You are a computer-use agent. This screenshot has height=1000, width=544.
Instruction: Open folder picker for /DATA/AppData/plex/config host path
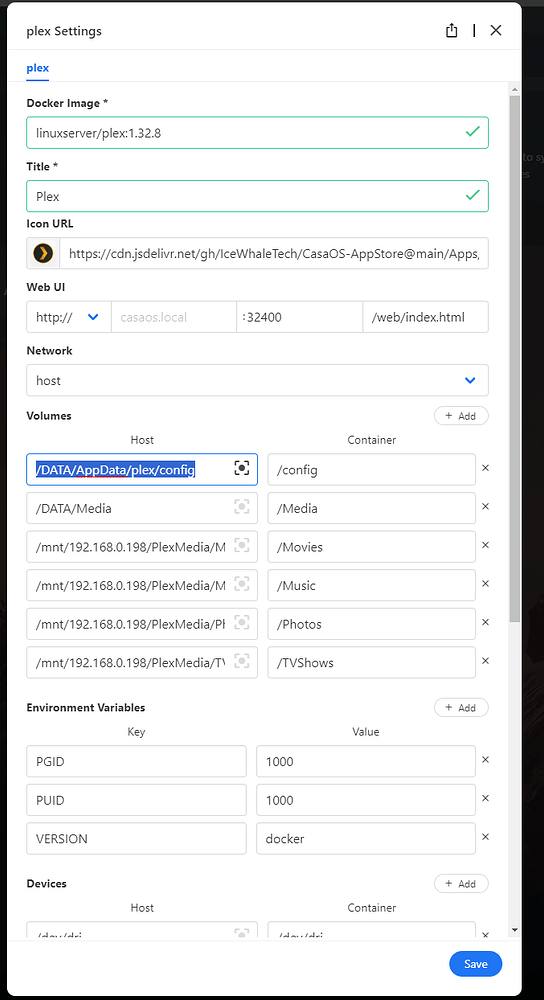point(242,469)
